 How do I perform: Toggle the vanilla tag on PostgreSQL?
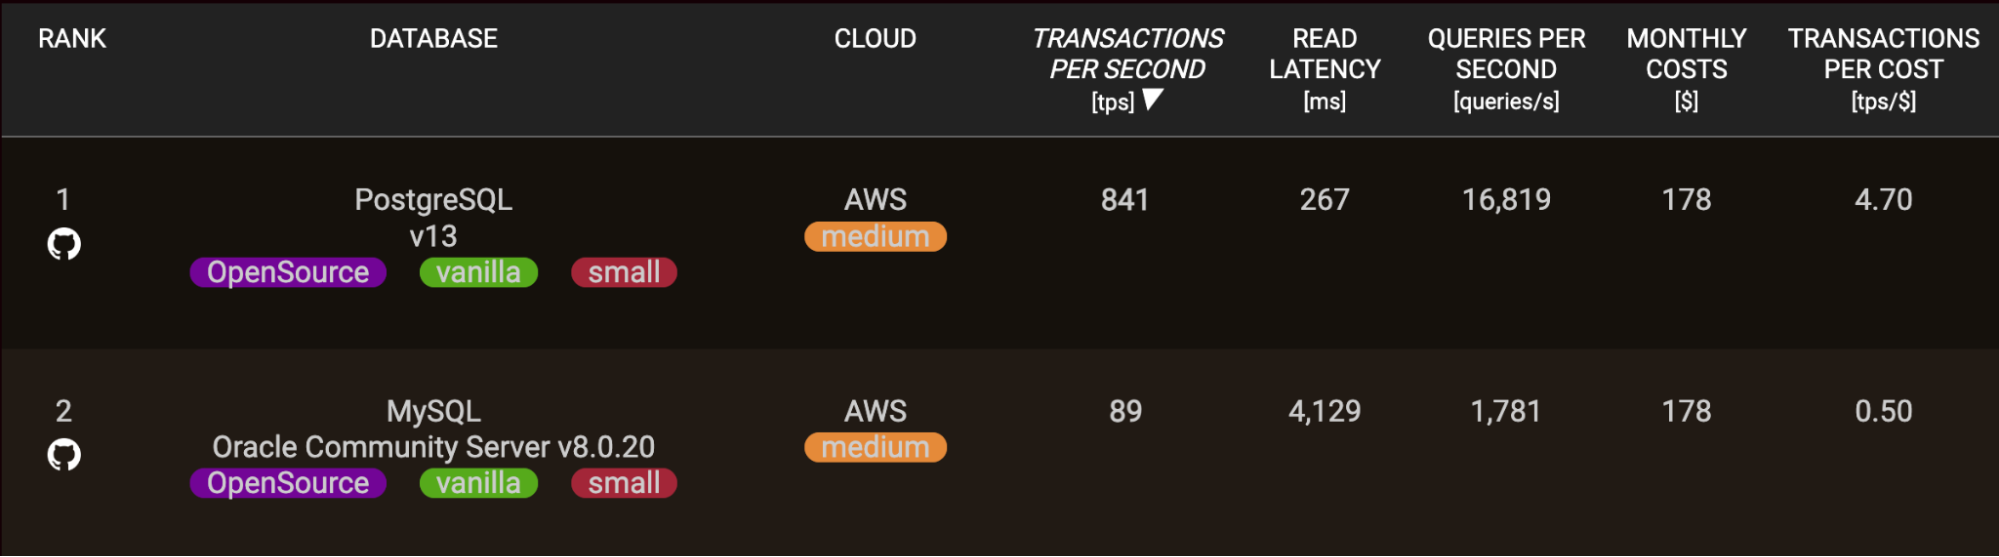click(478, 273)
